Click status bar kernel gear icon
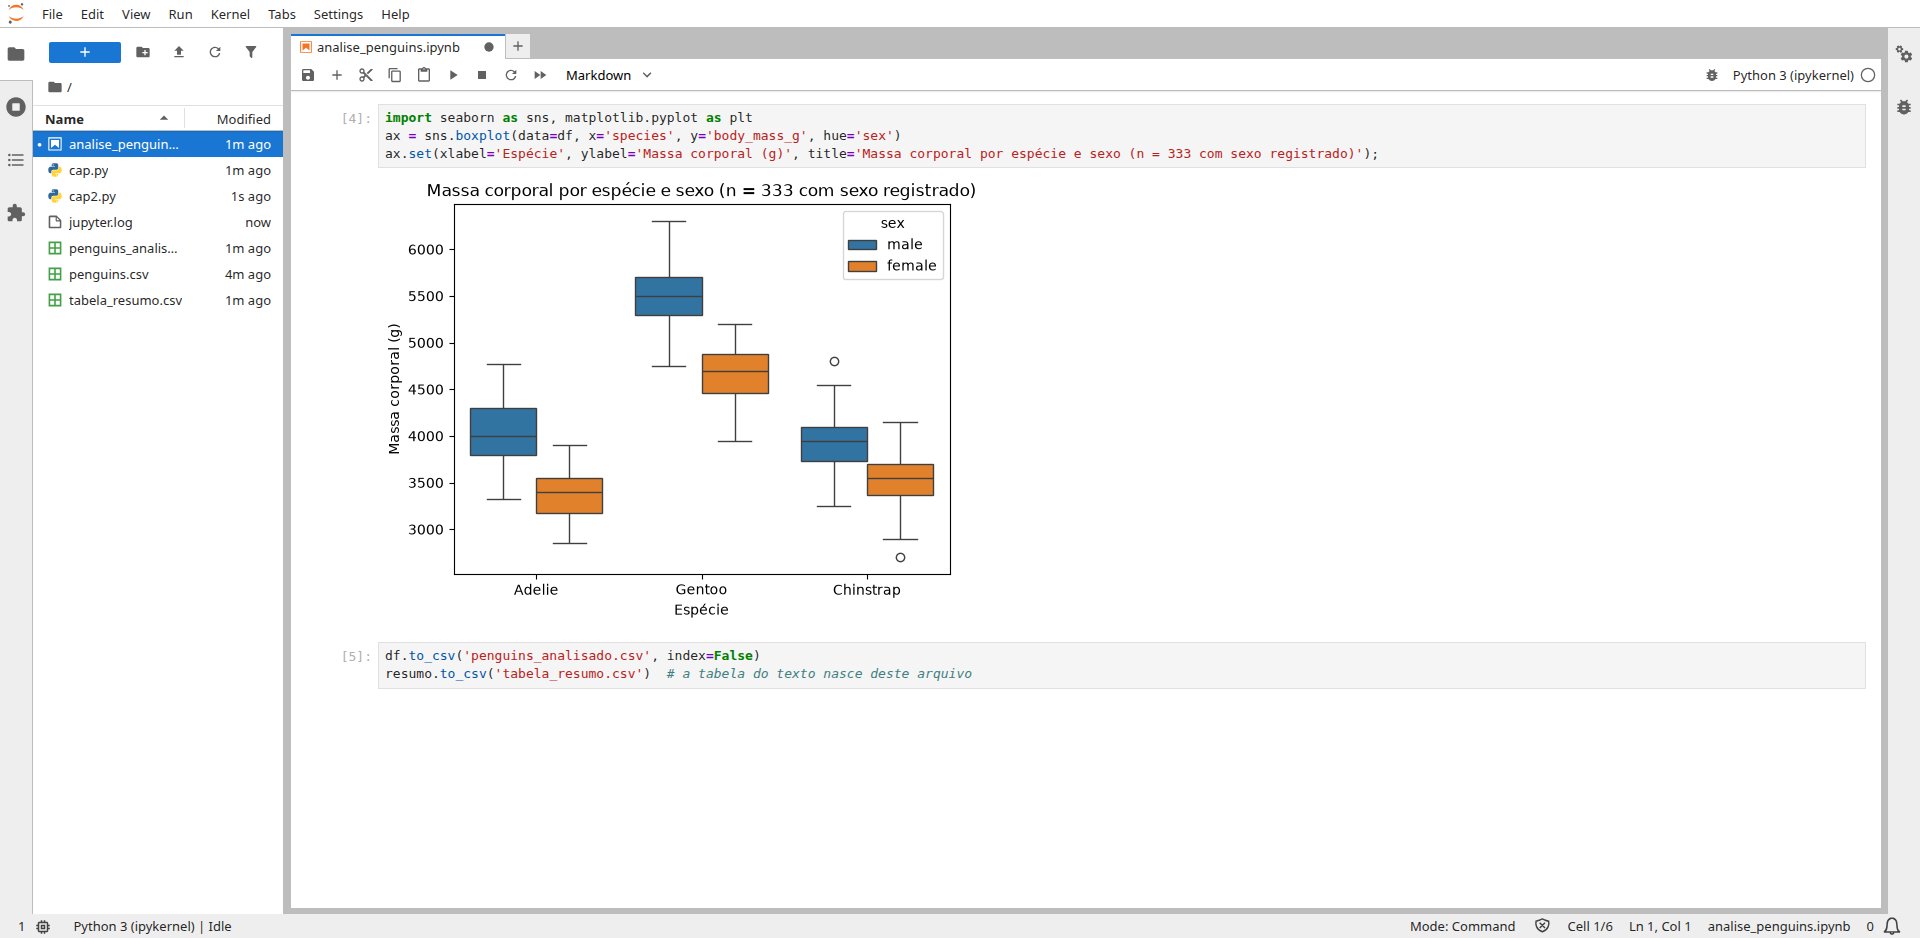 click(x=43, y=926)
